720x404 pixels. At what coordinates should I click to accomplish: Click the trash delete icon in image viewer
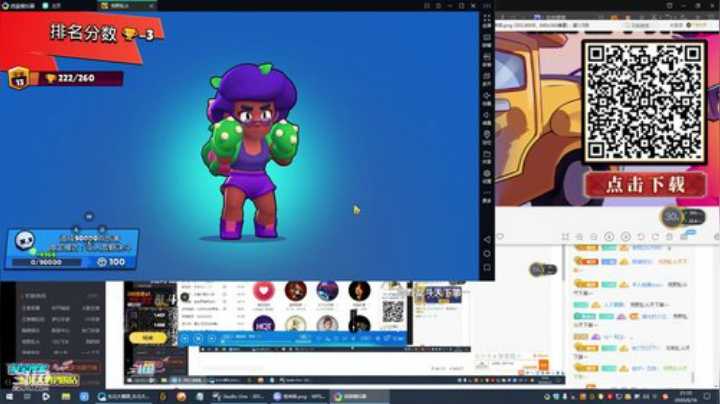click(669, 236)
